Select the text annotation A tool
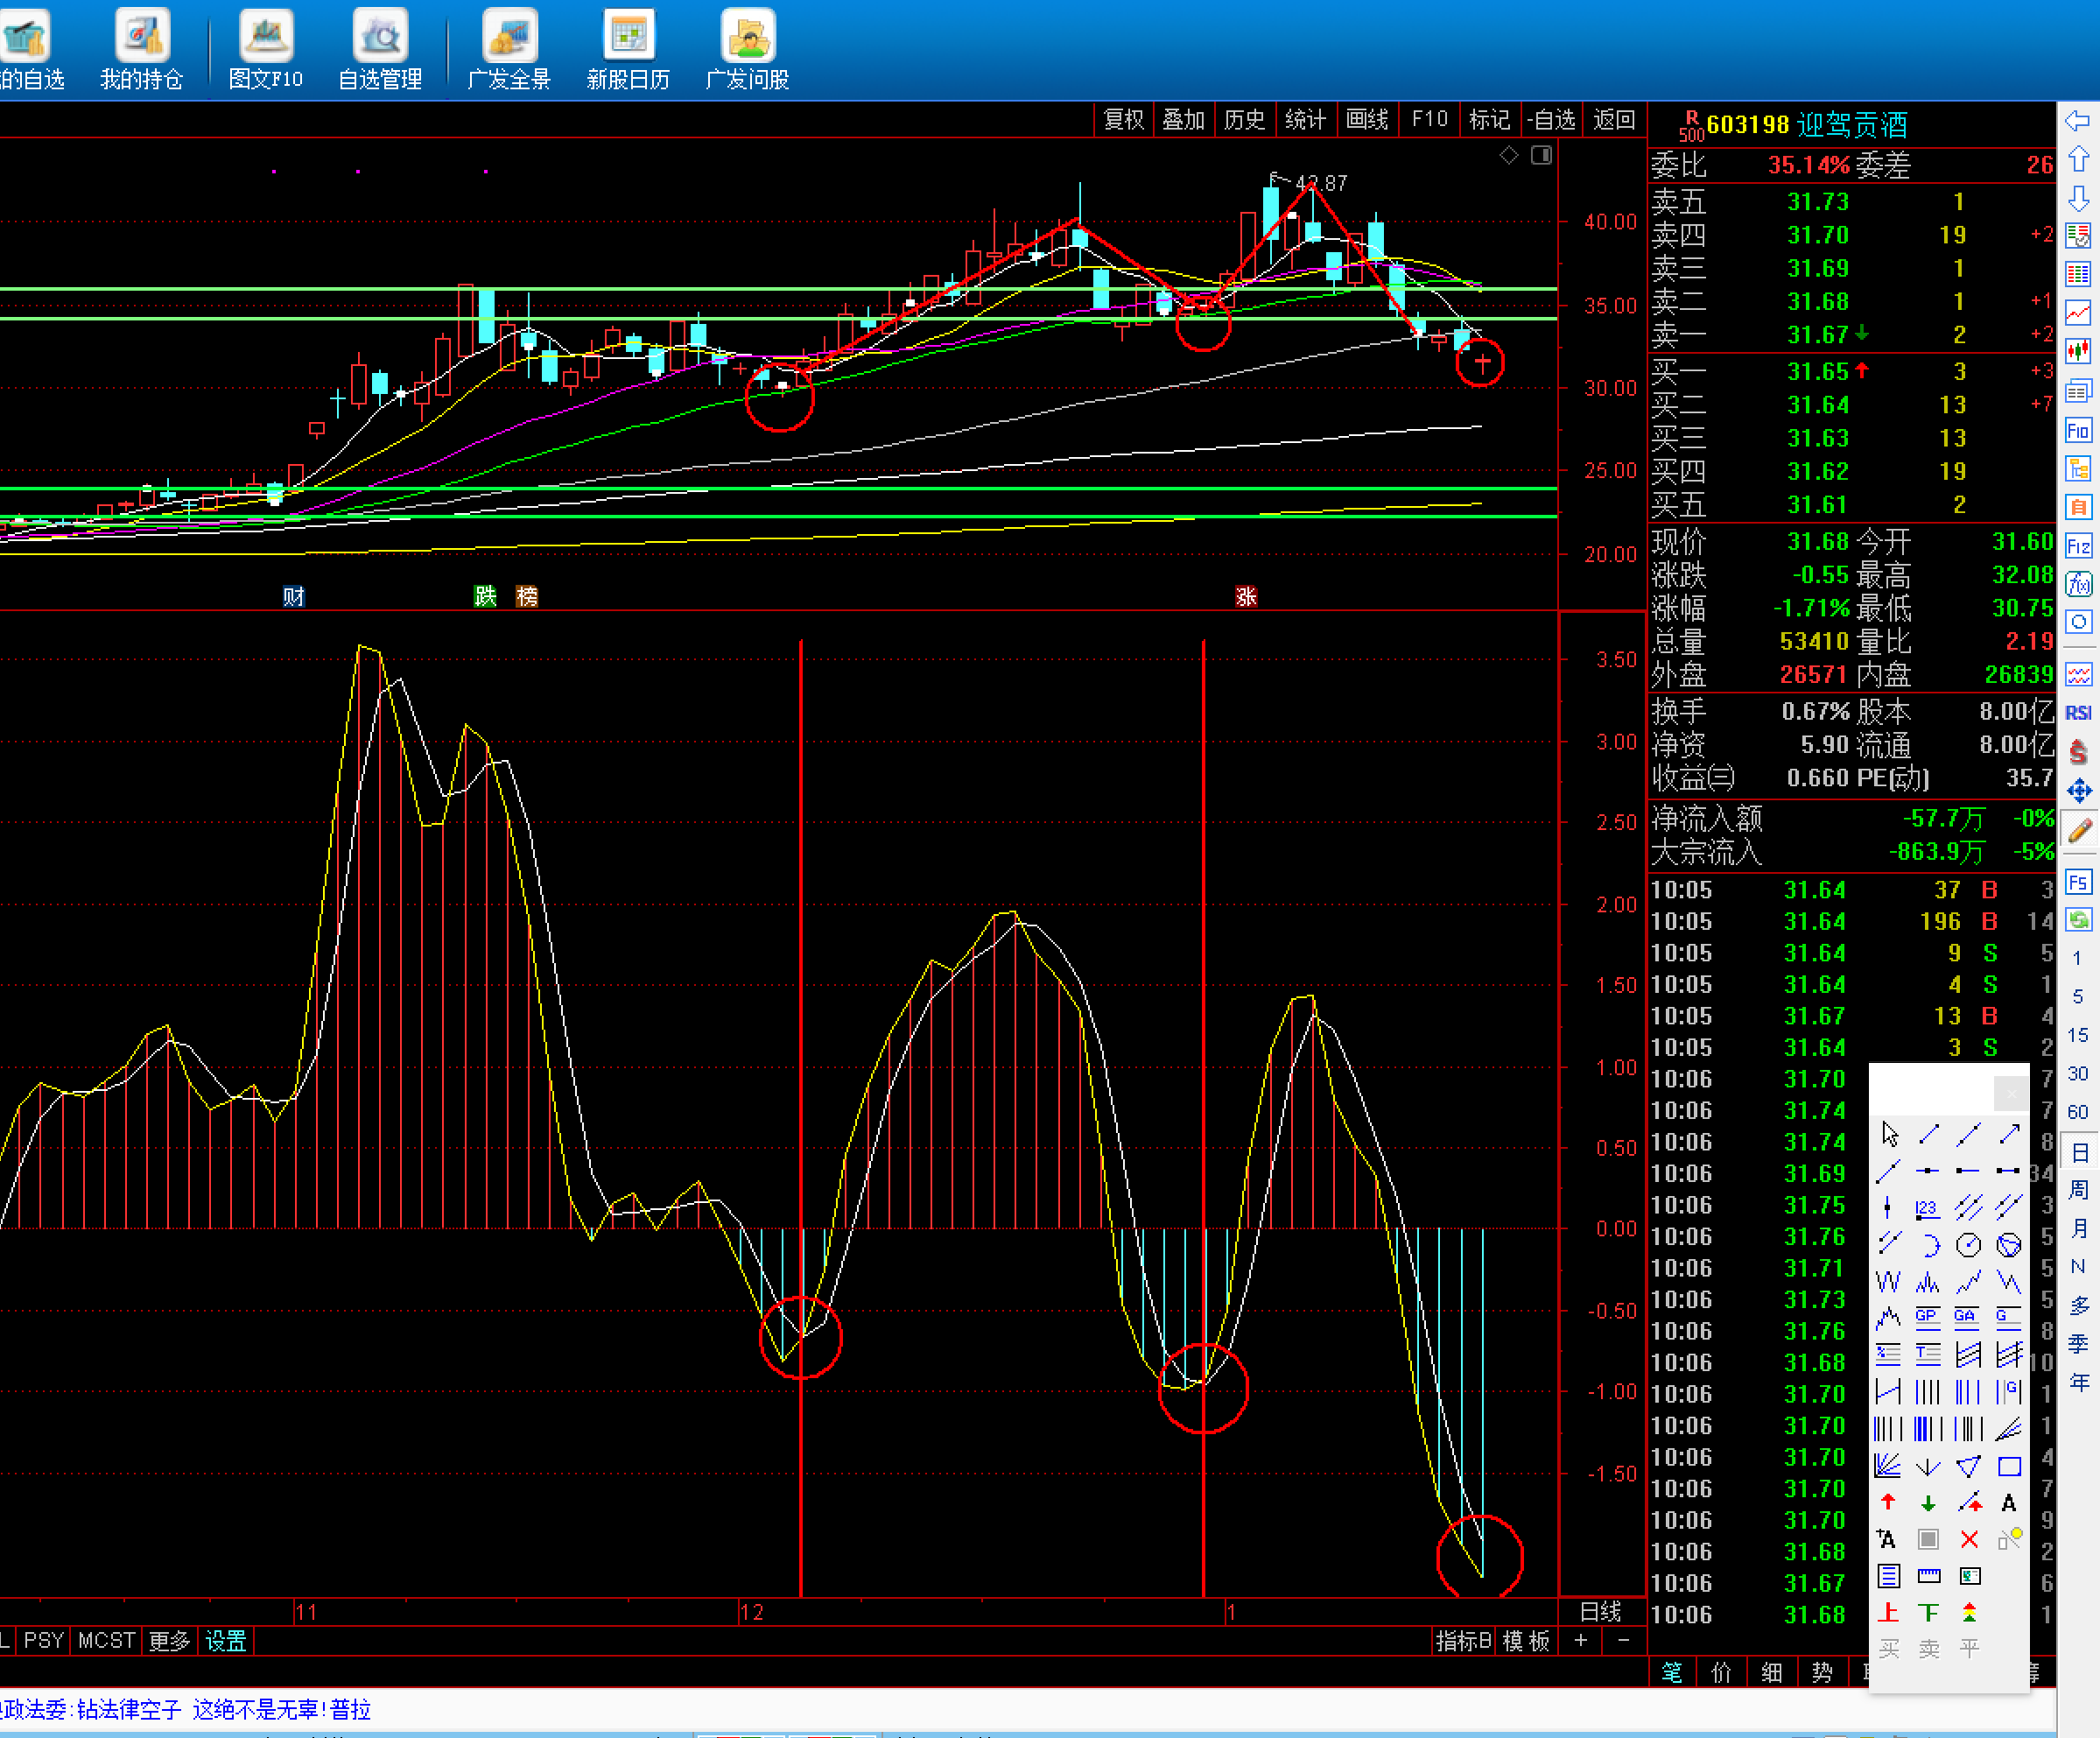Viewport: 2100px width, 1738px height. (x=2008, y=1503)
